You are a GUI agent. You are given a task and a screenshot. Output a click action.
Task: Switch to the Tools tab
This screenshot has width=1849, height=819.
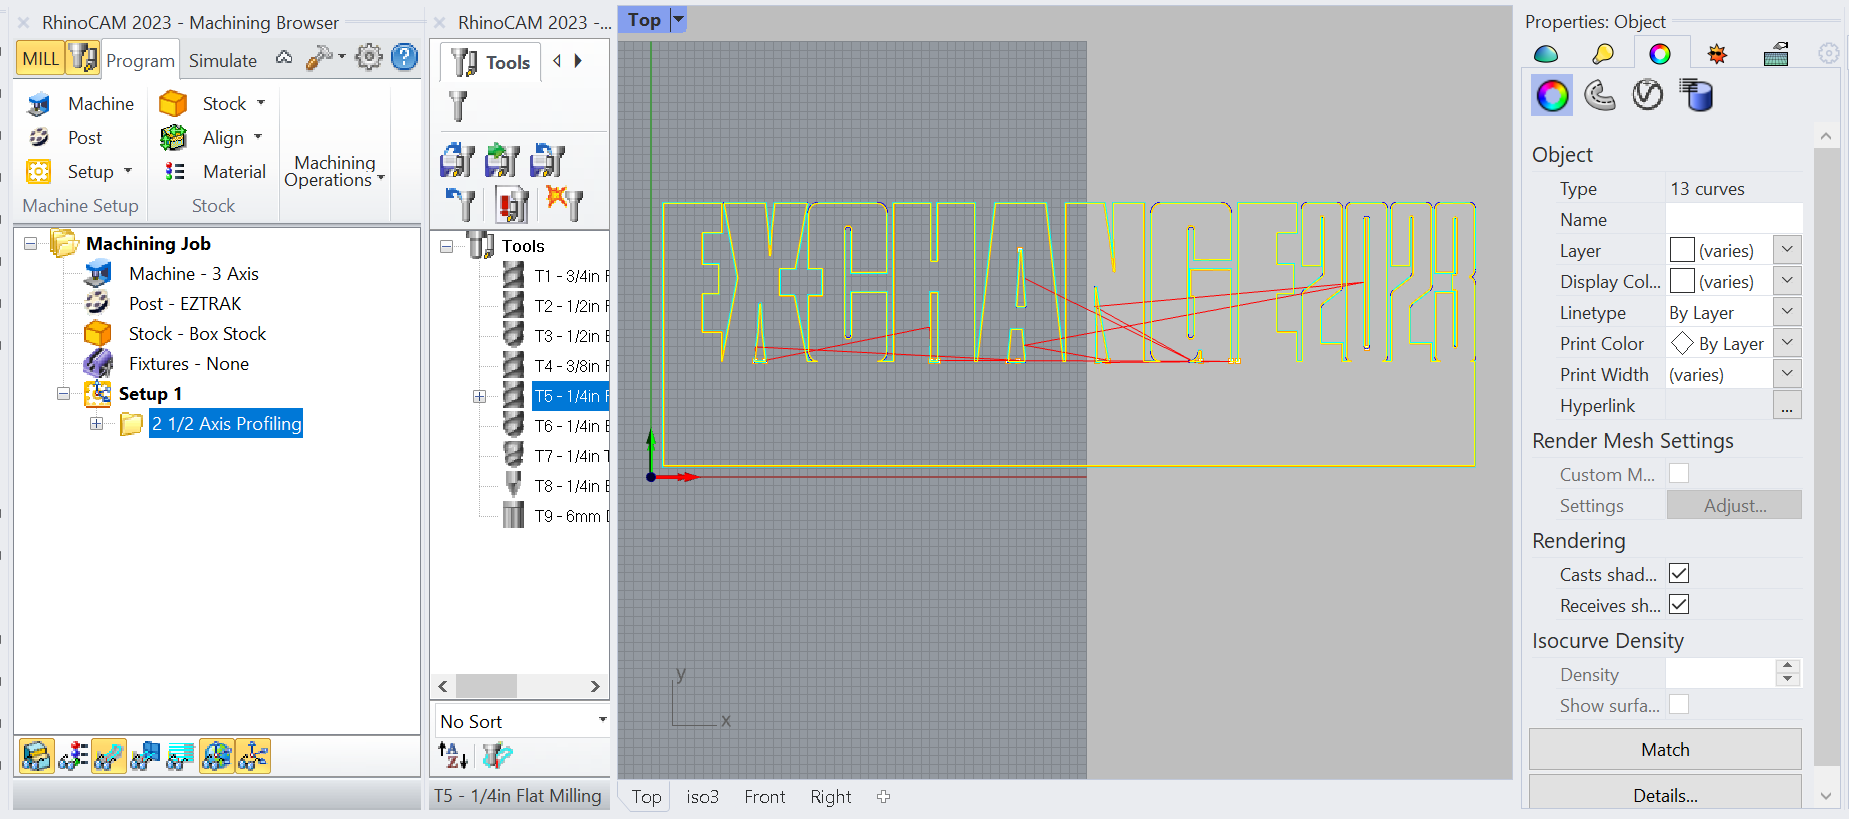click(491, 62)
